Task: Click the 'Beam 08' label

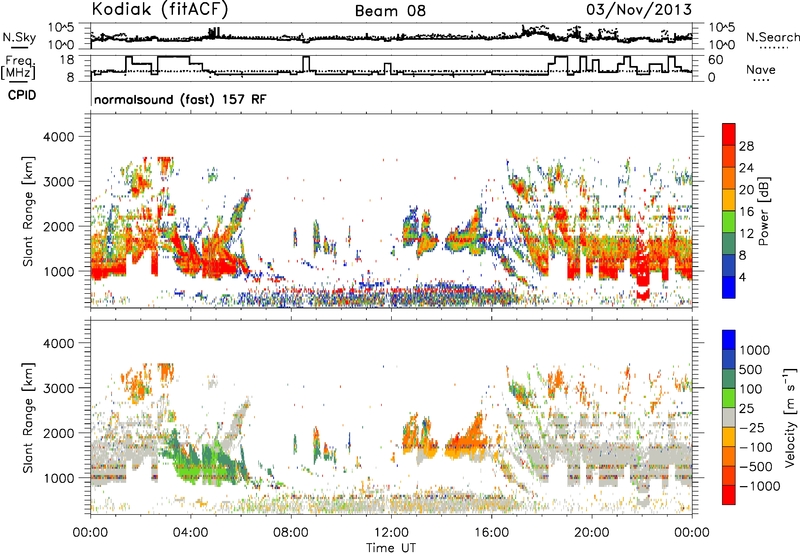Action: pos(390,11)
